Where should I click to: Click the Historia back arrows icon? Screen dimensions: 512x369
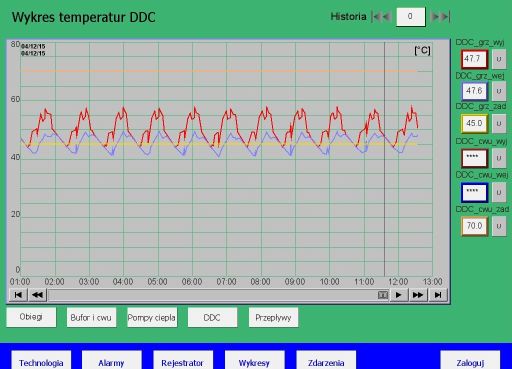click(381, 17)
